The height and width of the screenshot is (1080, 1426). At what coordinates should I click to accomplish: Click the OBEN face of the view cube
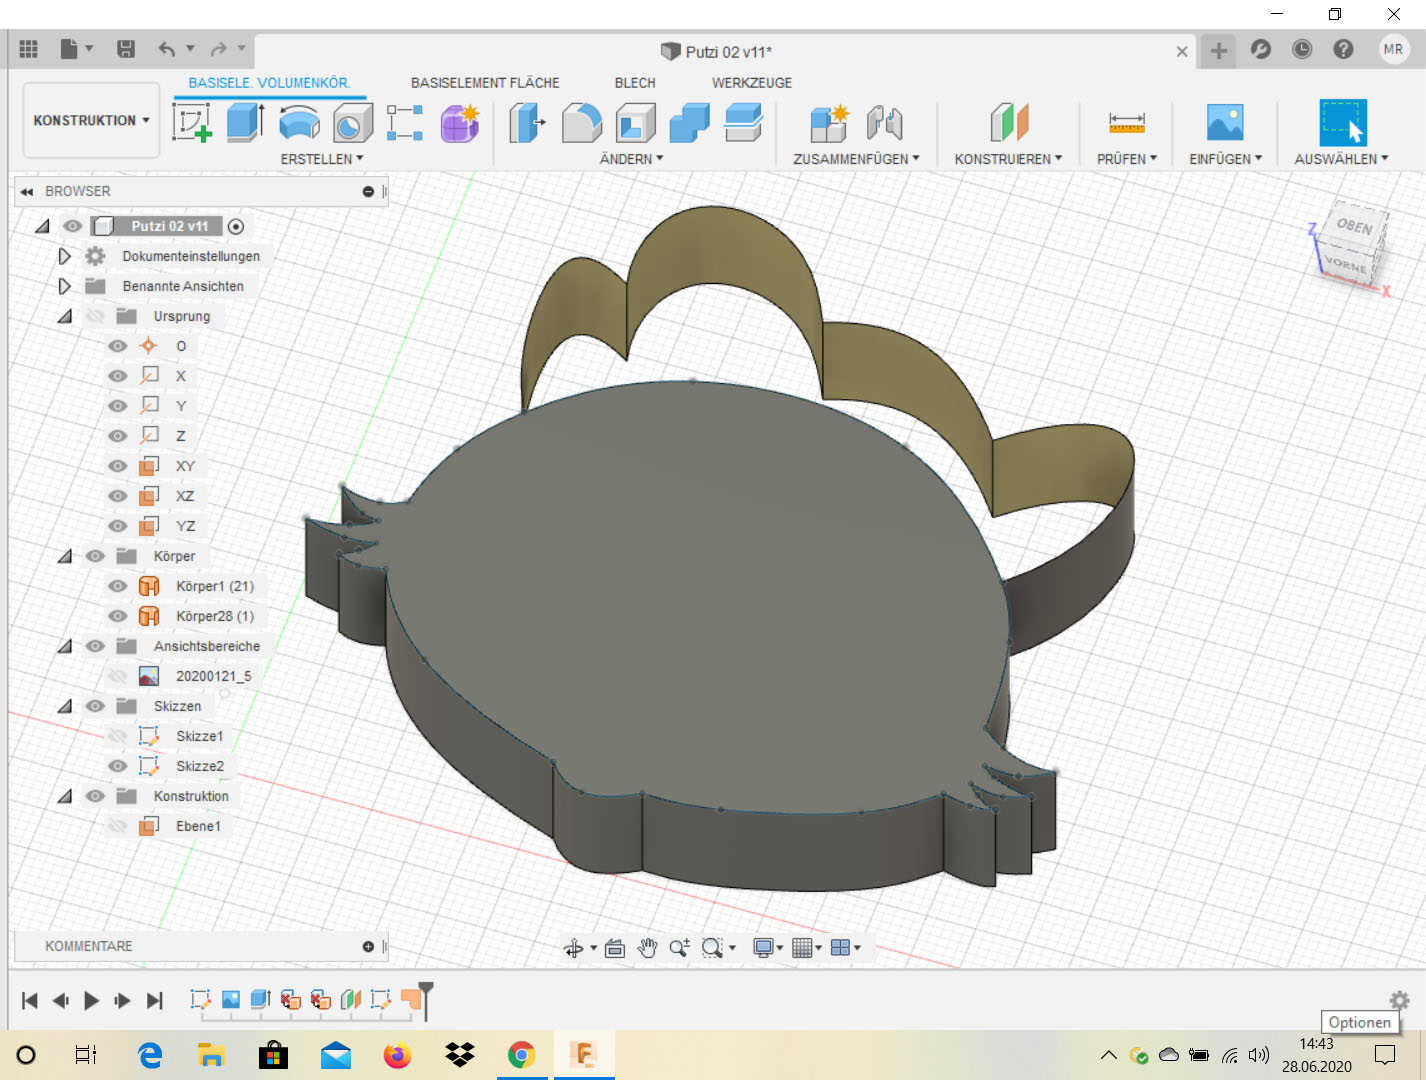(1356, 226)
